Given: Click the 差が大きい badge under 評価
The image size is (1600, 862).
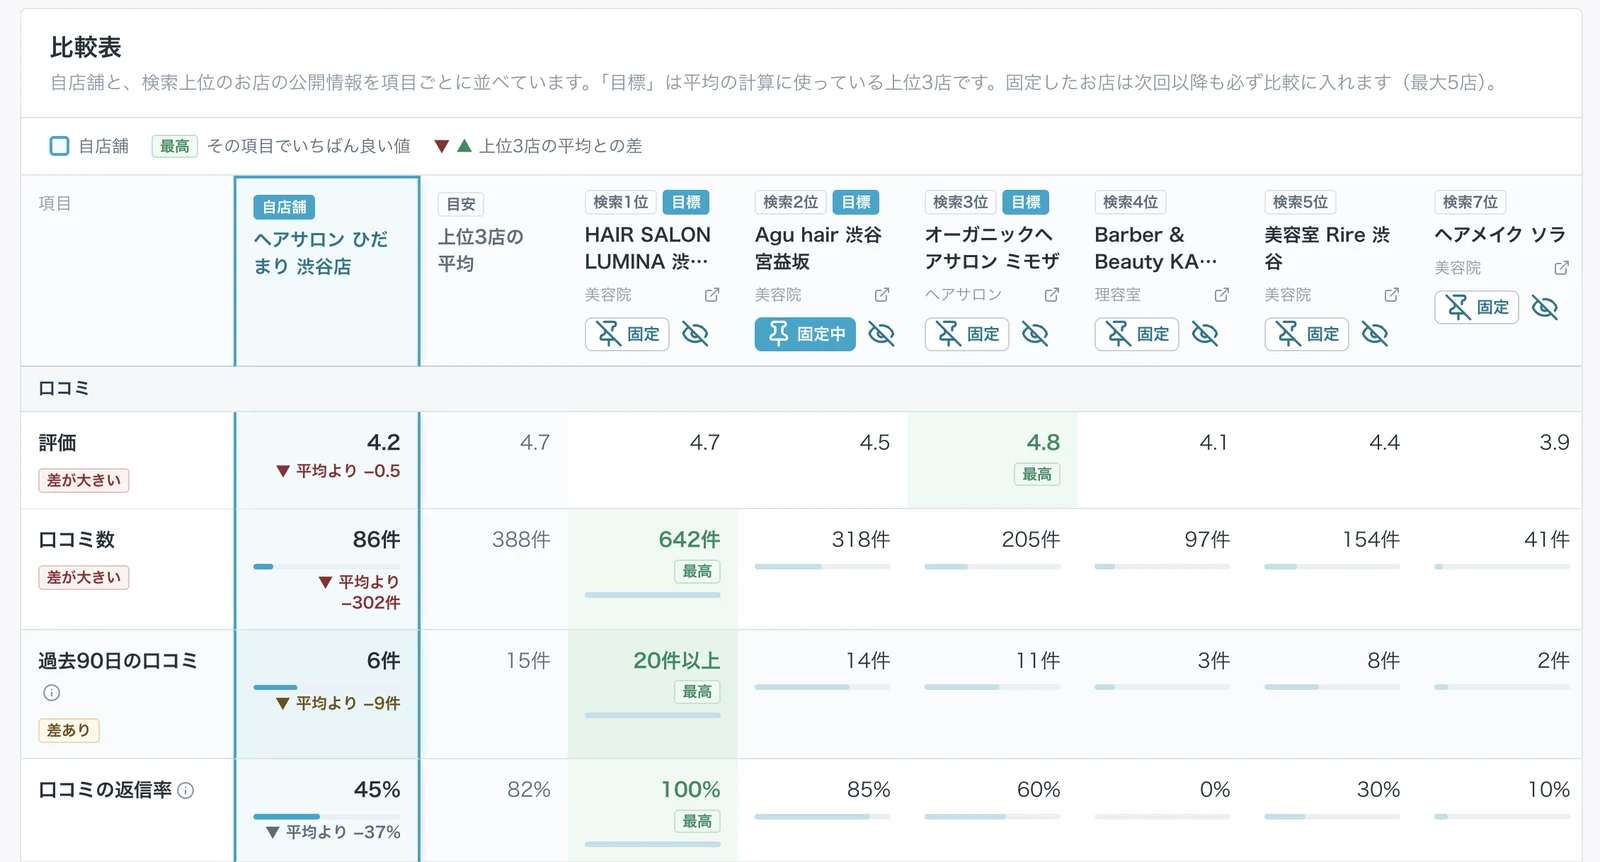Looking at the screenshot, I should [x=84, y=480].
